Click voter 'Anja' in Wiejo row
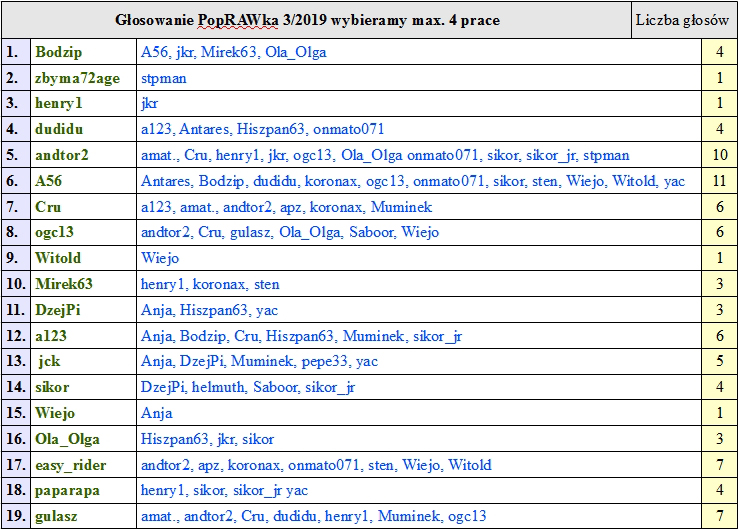 [x=156, y=413]
